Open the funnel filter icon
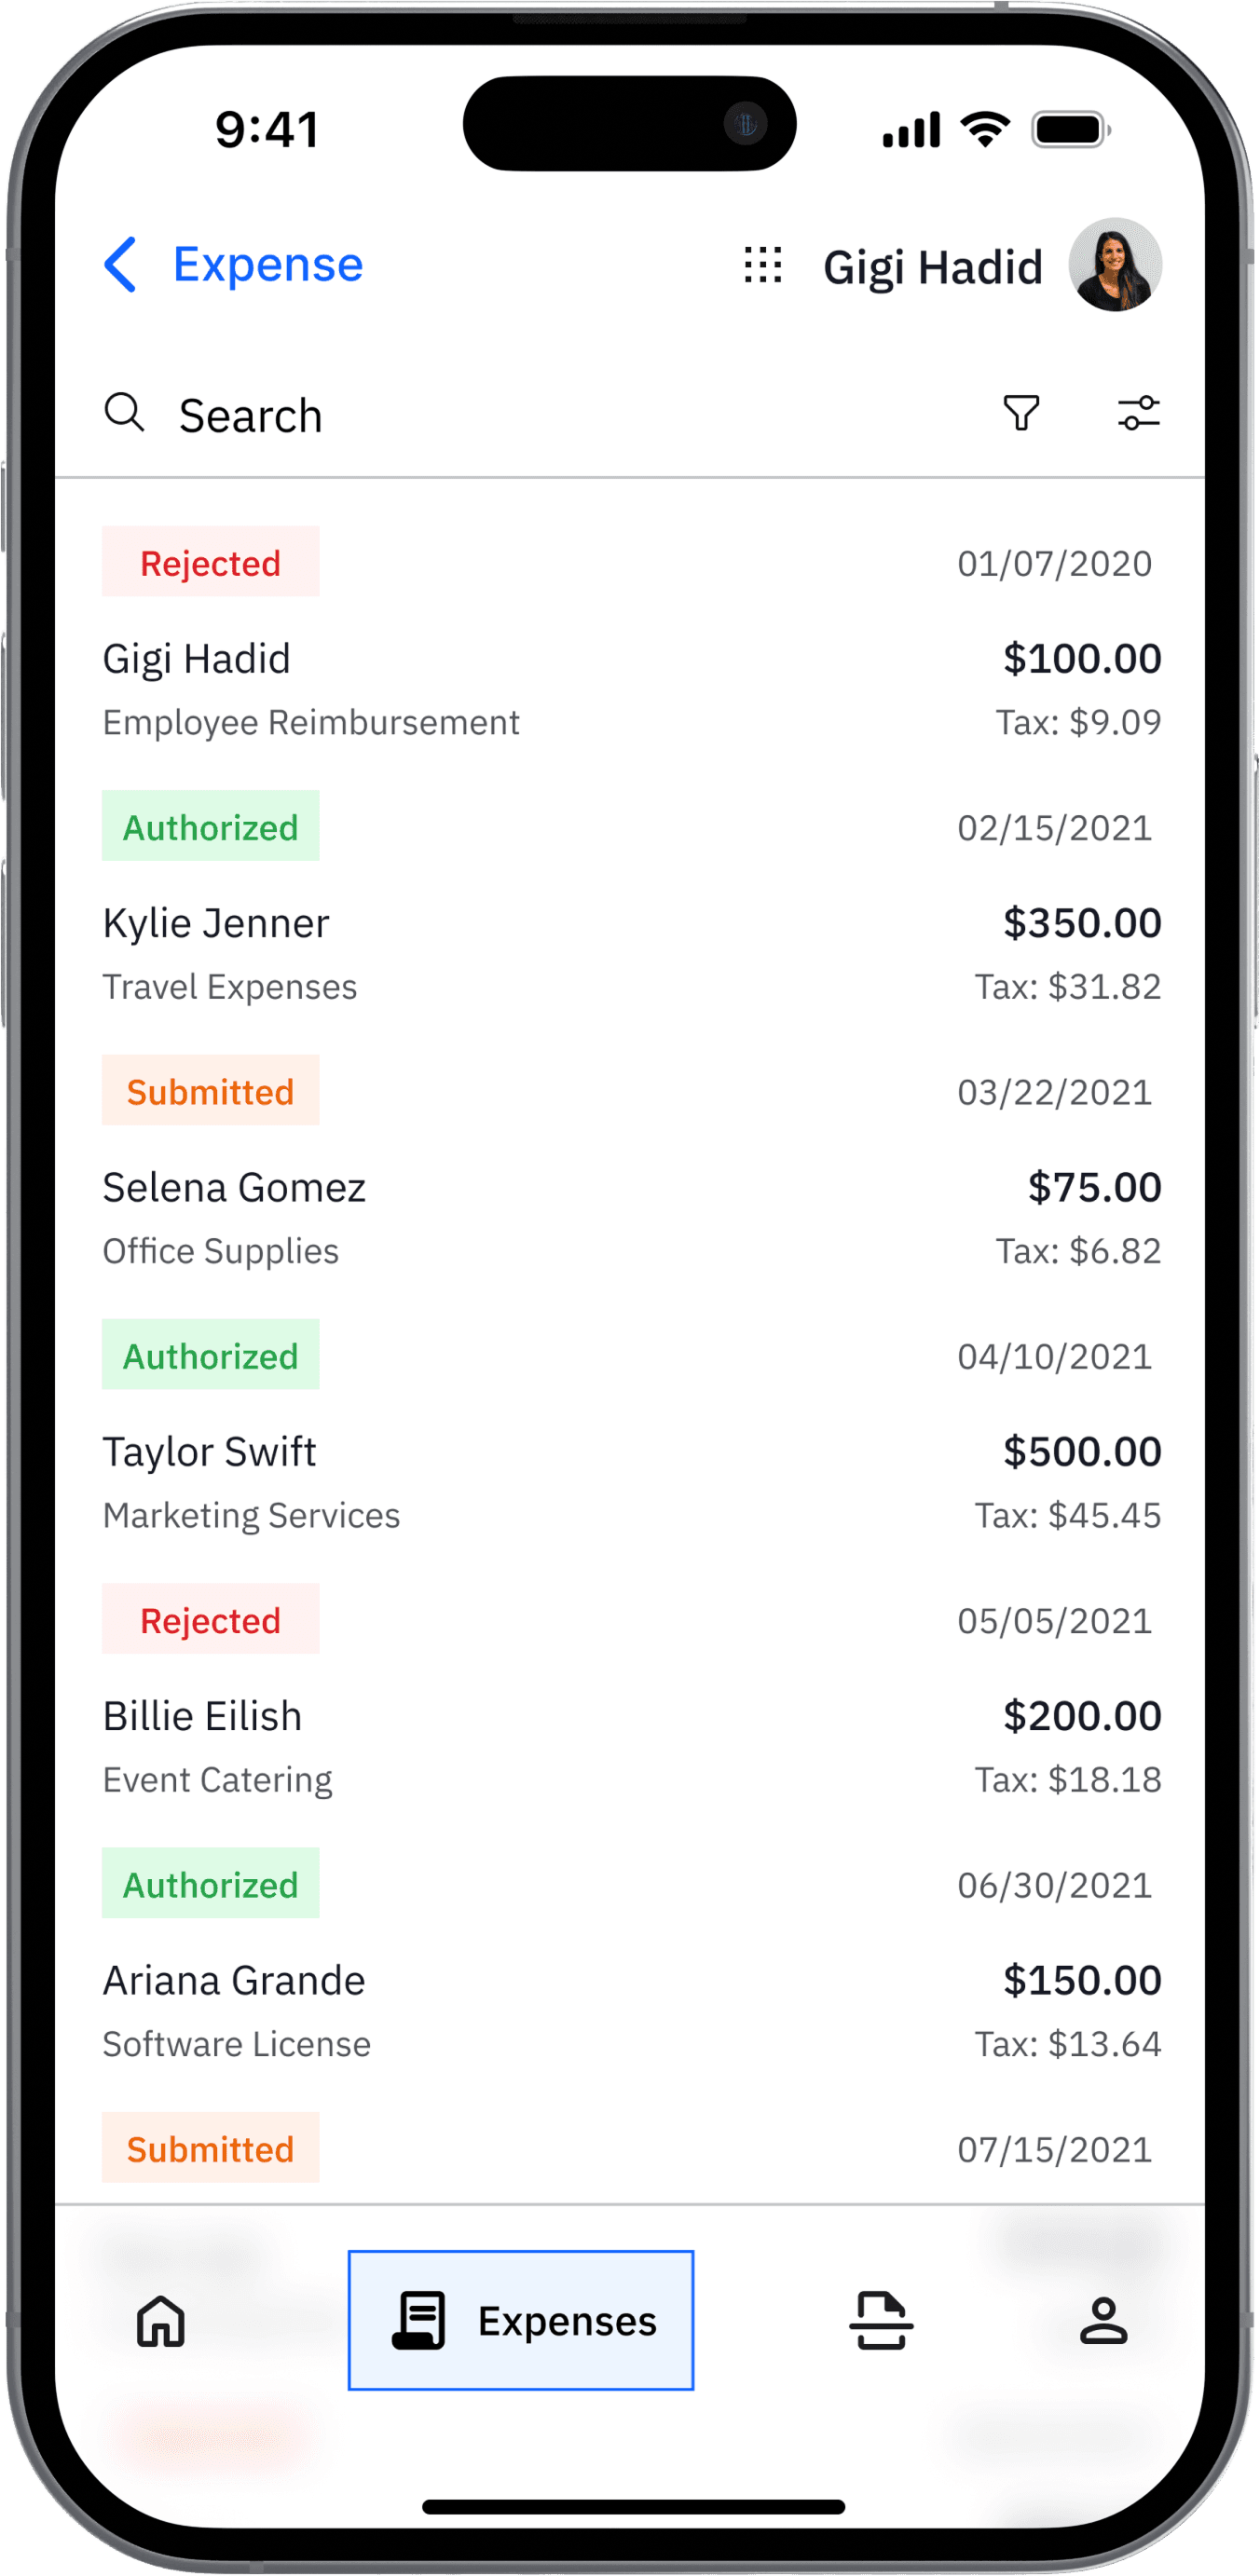Viewport: 1260px width, 2576px height. coord(1021,412)
